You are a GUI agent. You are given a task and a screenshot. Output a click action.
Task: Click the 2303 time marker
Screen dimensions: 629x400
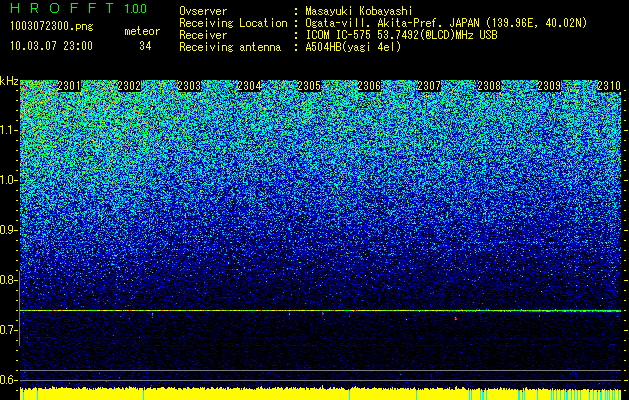tap(189, 86)
